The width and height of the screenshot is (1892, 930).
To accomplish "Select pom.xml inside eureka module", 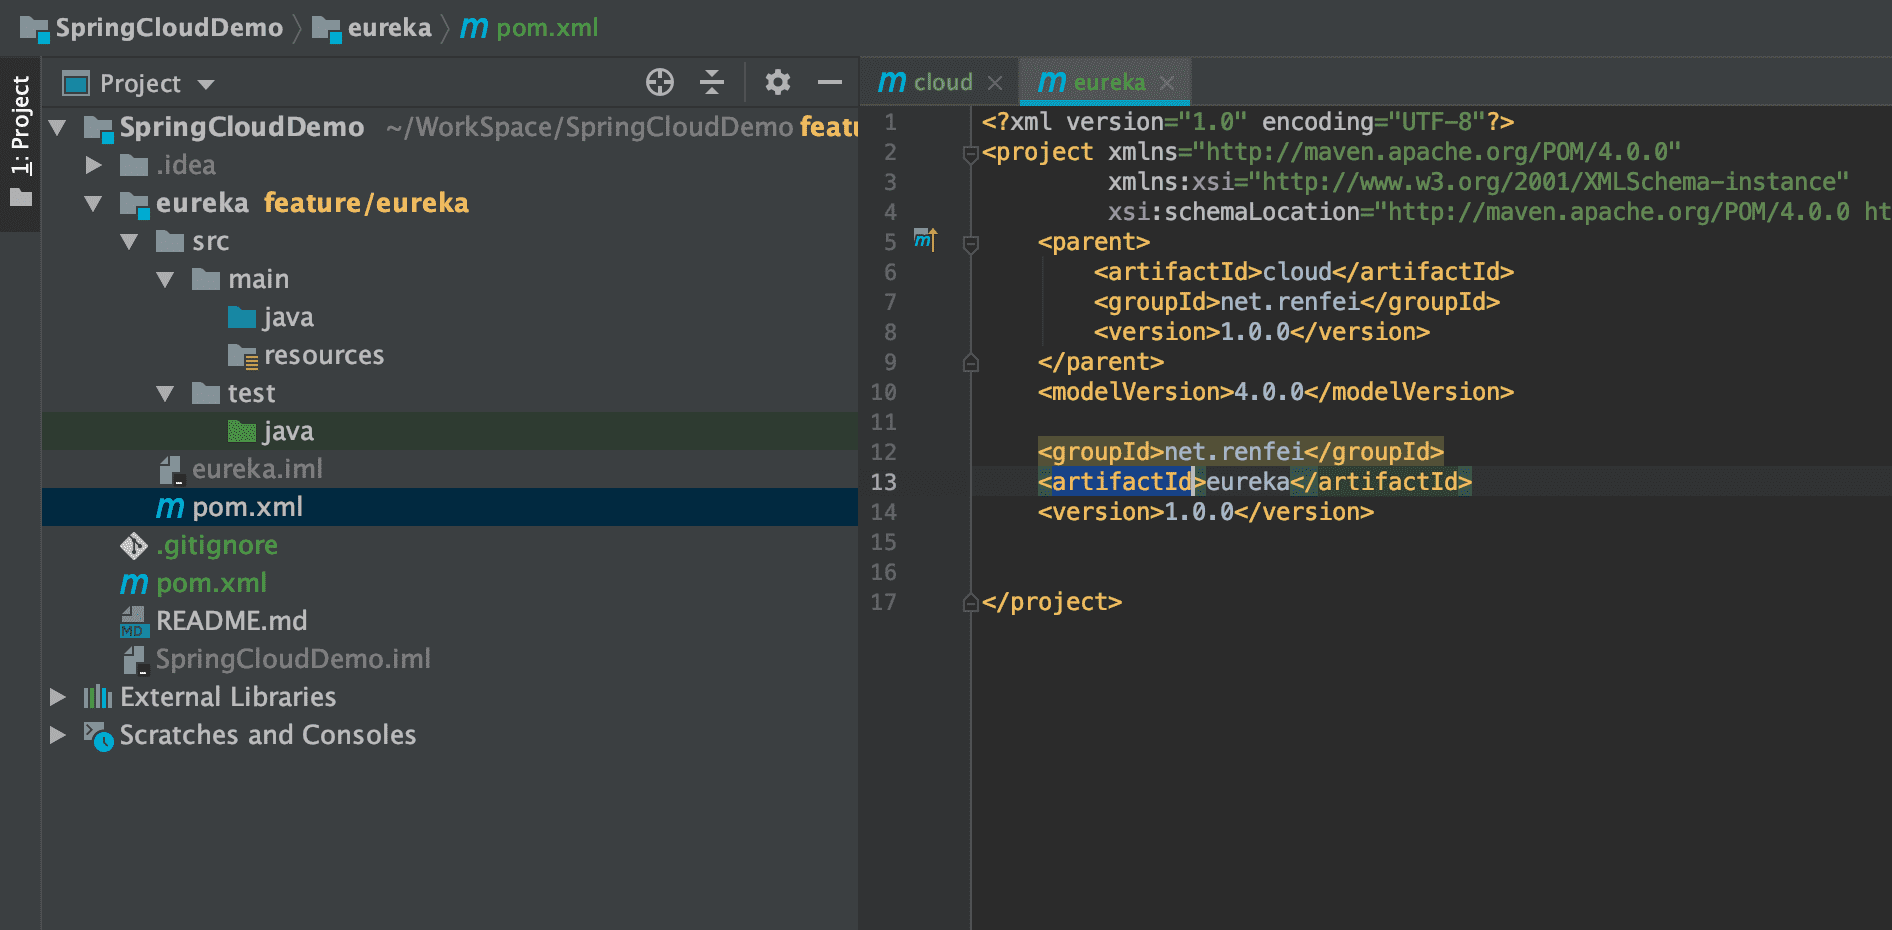I will [x=450, y=507].
